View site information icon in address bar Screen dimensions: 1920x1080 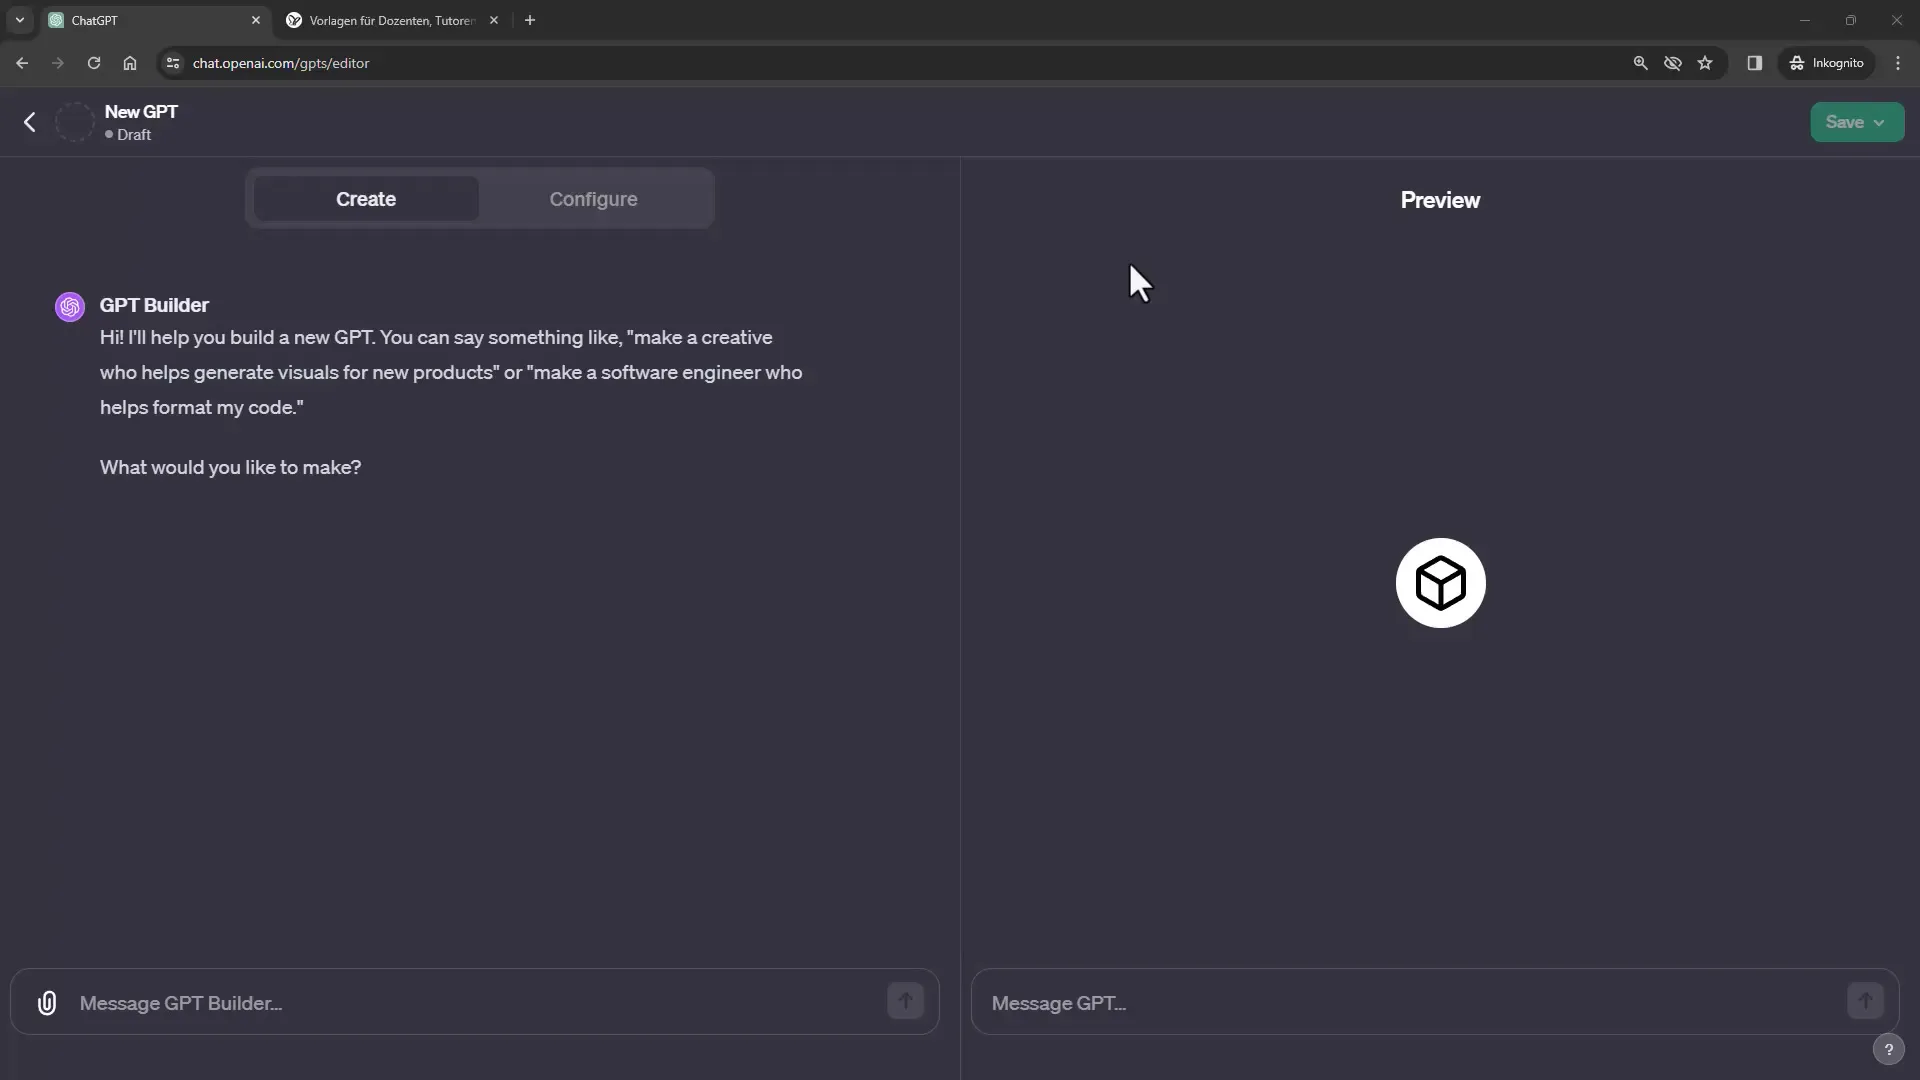tap(173, 63)
